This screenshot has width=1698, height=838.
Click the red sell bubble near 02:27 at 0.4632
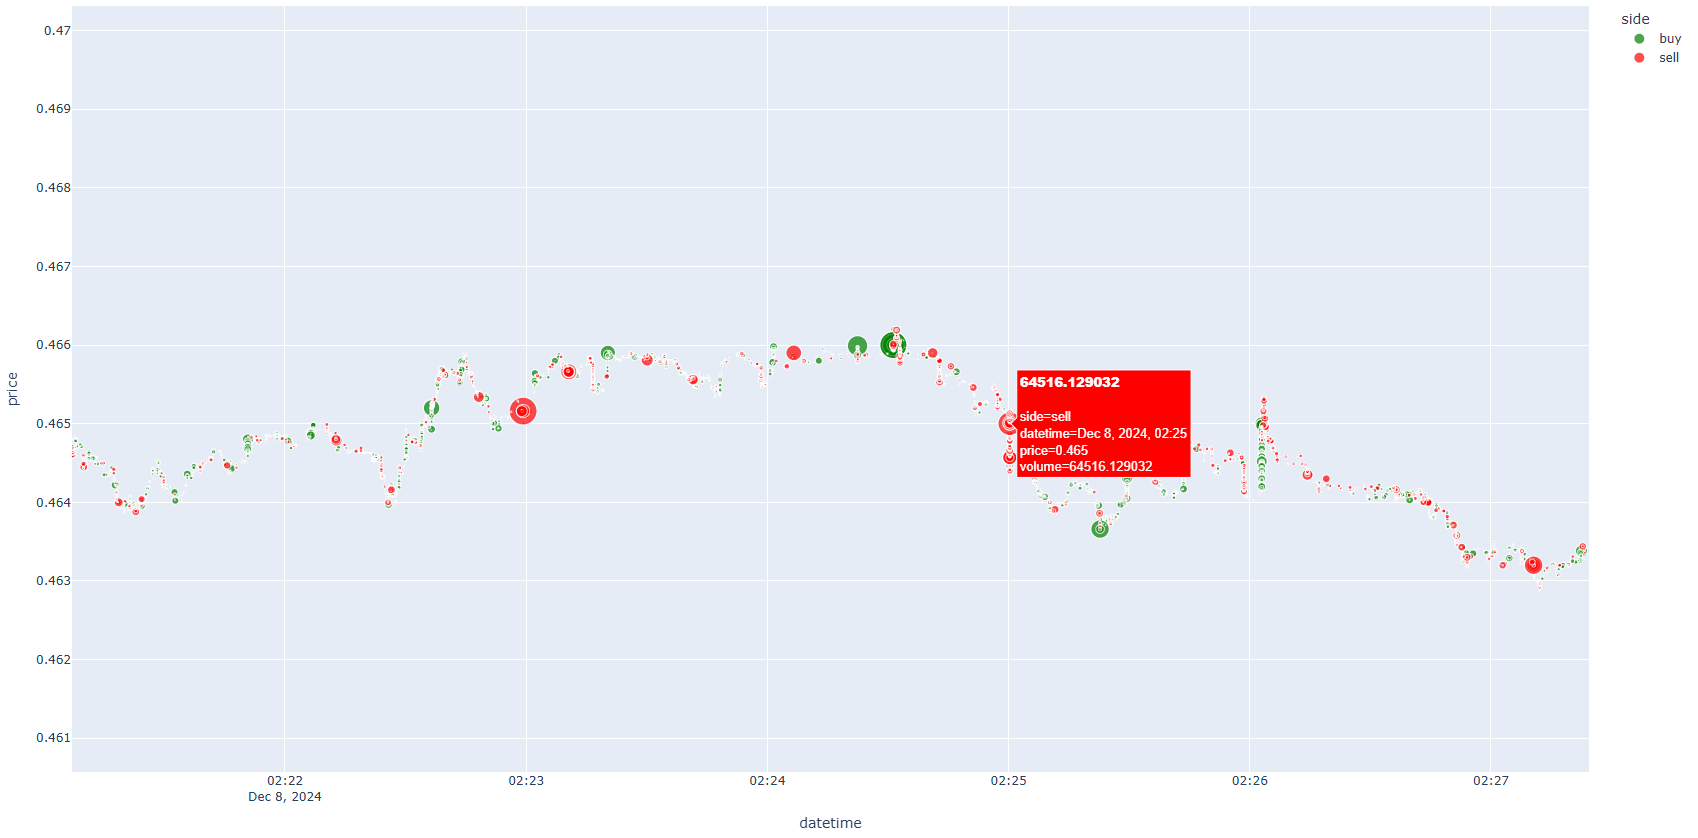click(x=1533, y=565)
